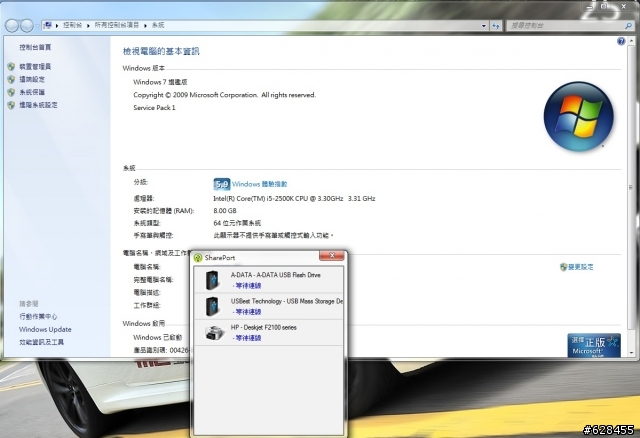Click waiting-for-connection status under USBest Technology
The width and height of the screenshot is (640, 438).
(247, 312)
